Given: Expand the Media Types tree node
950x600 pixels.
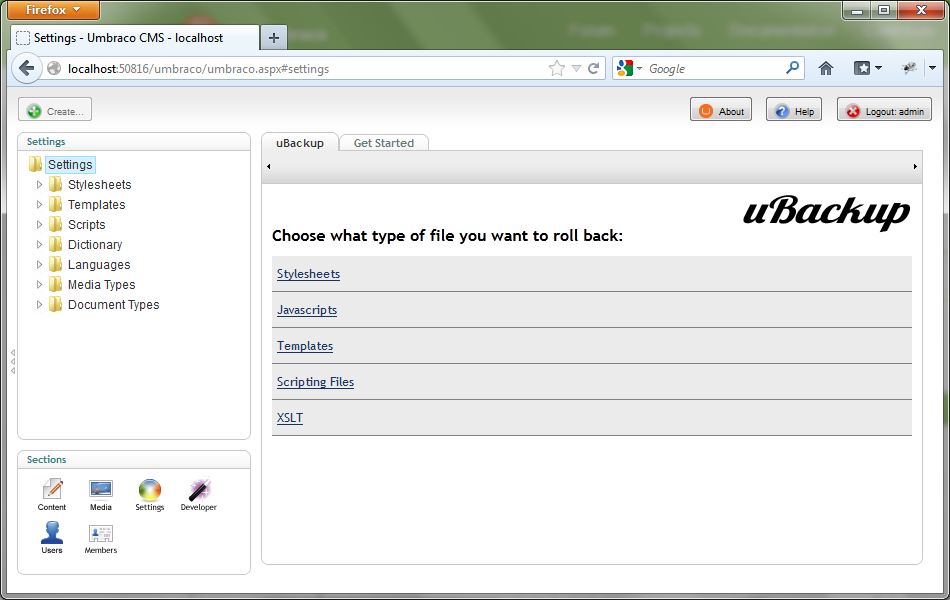Looking at the screenshot, I should (x=39, y=284).
